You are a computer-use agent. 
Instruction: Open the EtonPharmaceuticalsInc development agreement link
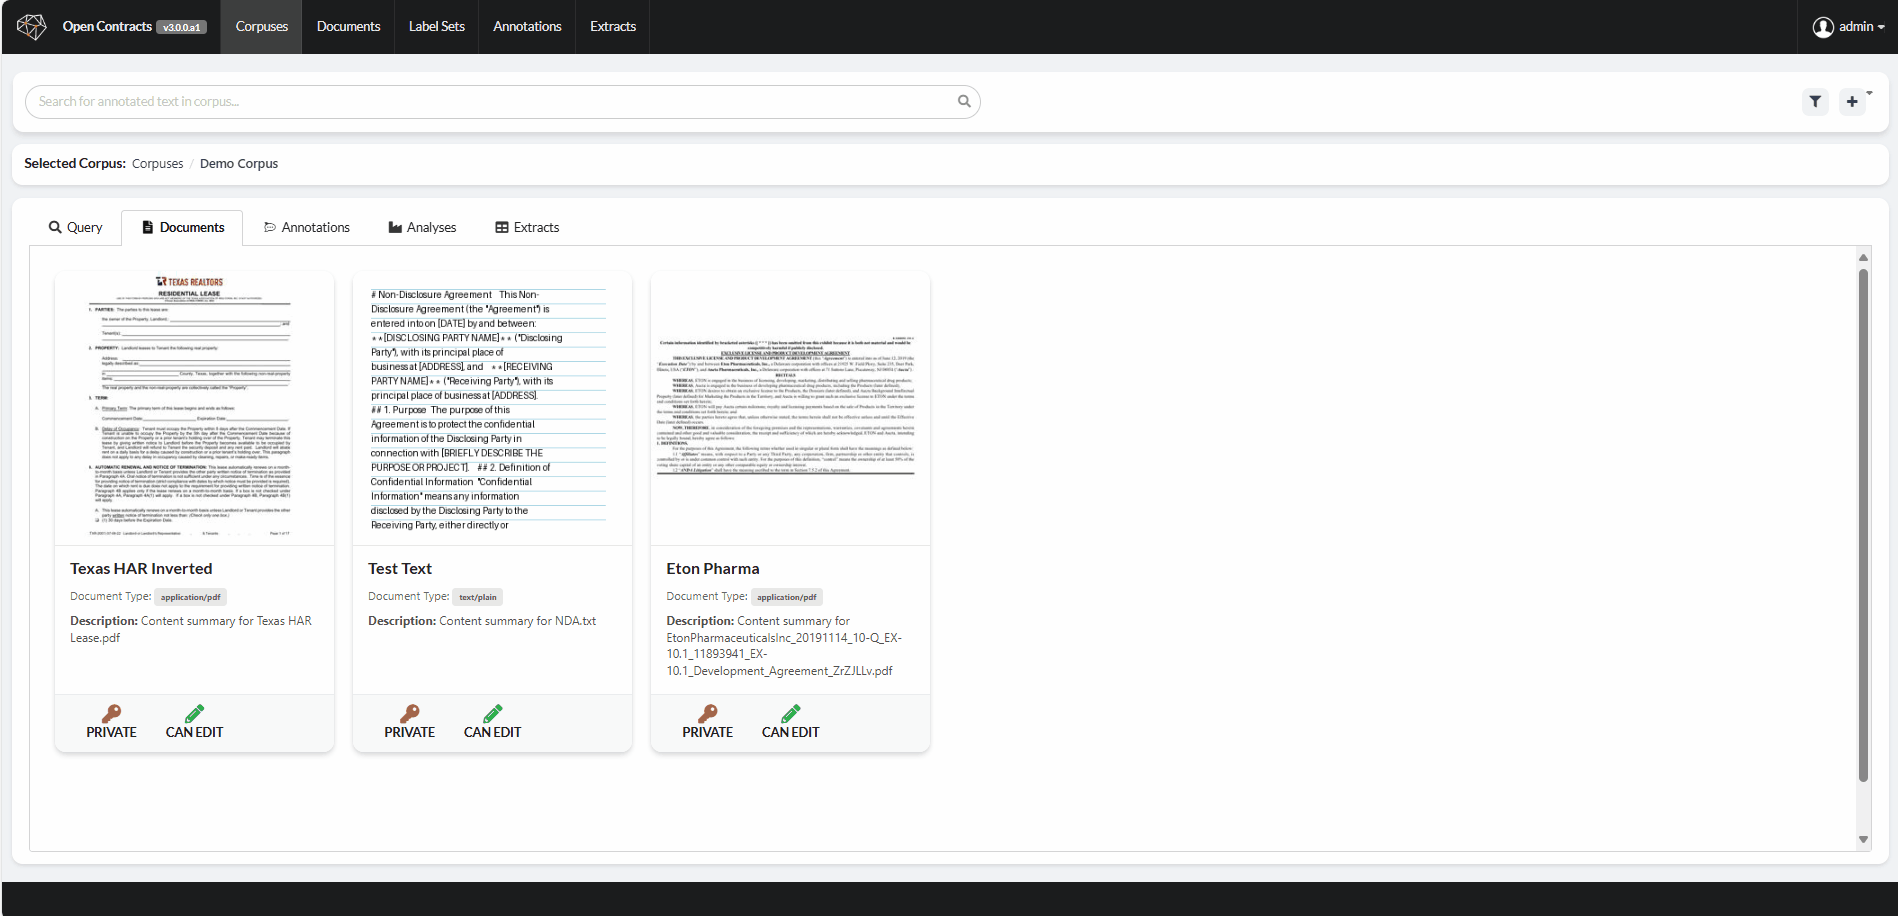click(784, 654)
